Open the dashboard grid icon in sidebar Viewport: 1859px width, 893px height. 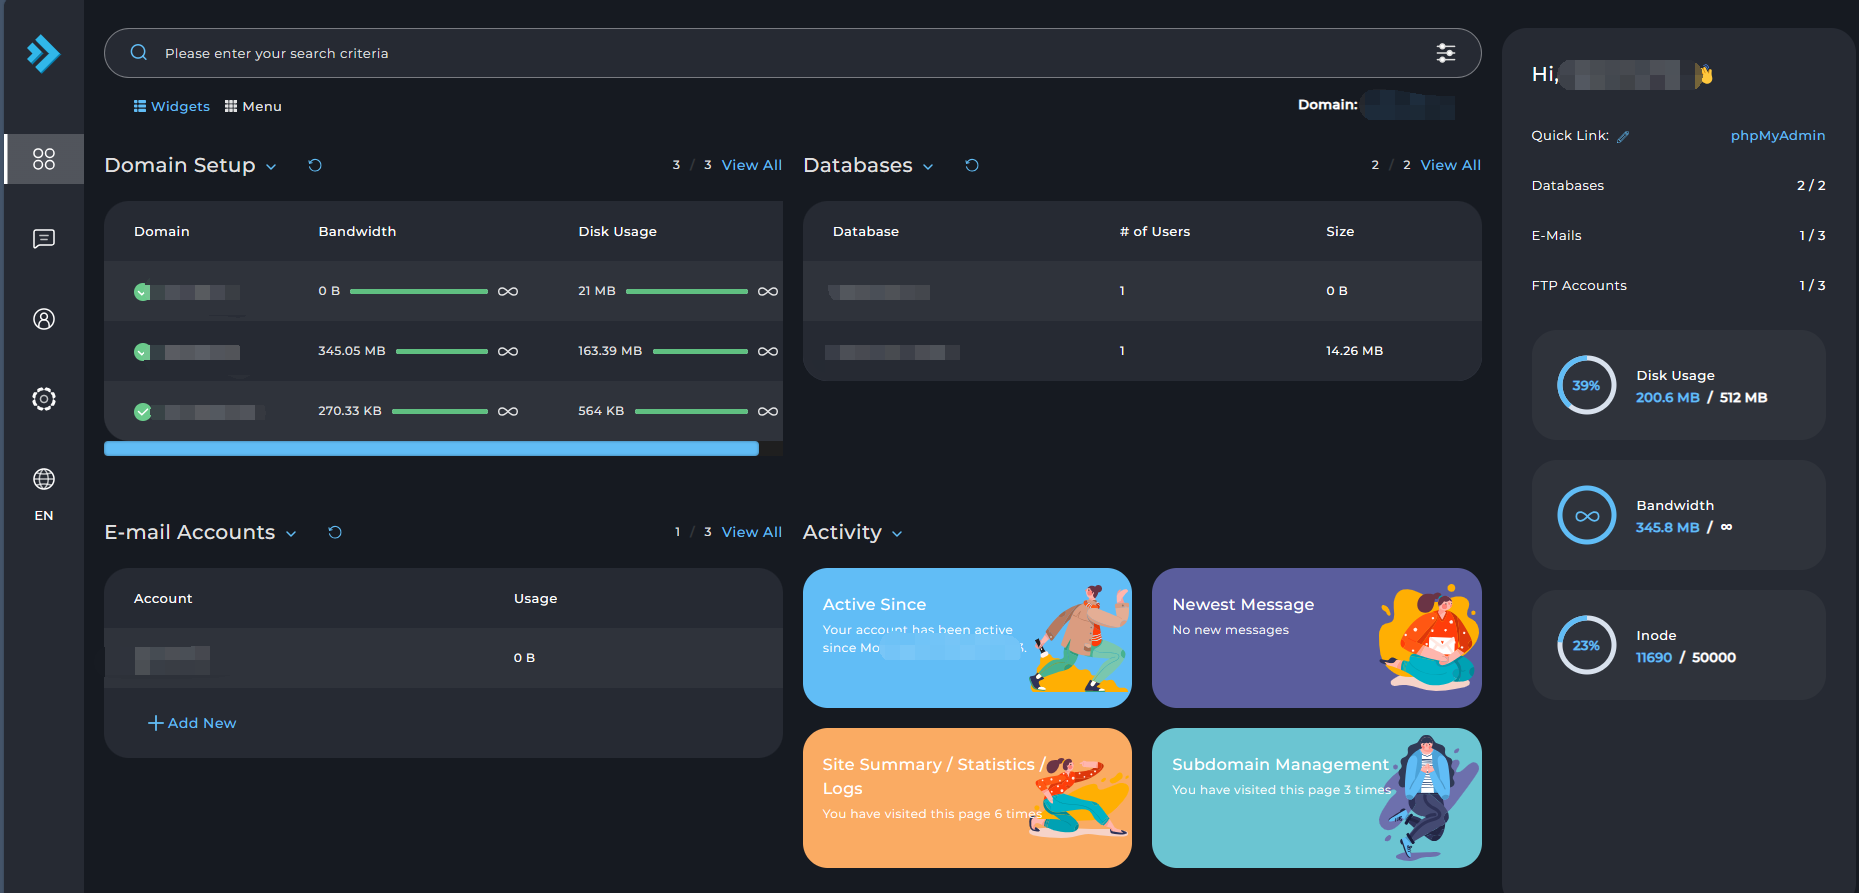tap(44, 159)
